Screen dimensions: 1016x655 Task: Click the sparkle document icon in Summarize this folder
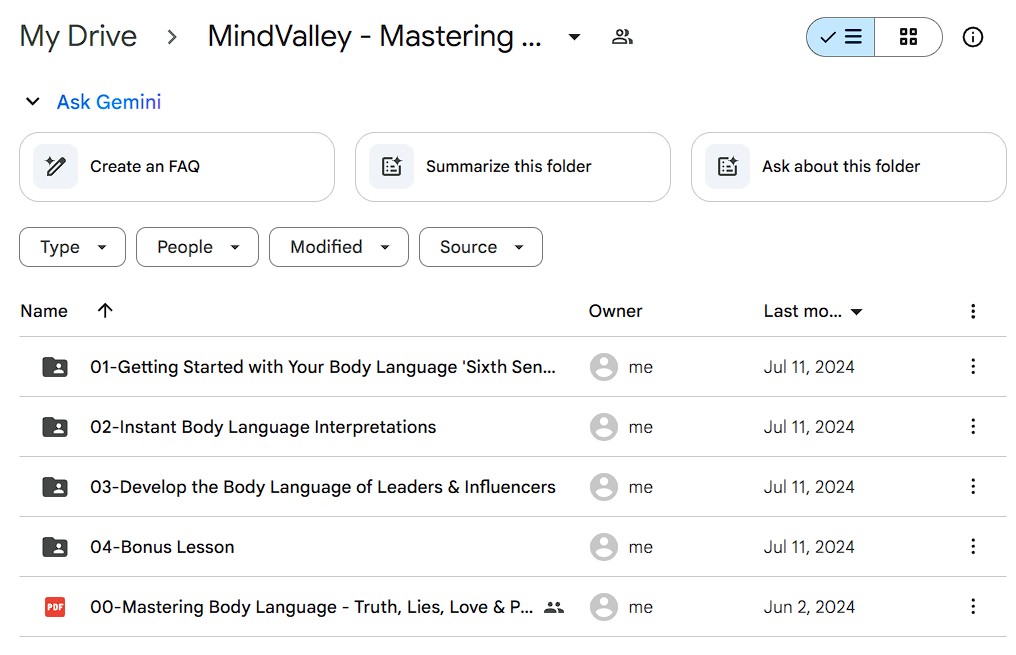(x=391, y=167)
